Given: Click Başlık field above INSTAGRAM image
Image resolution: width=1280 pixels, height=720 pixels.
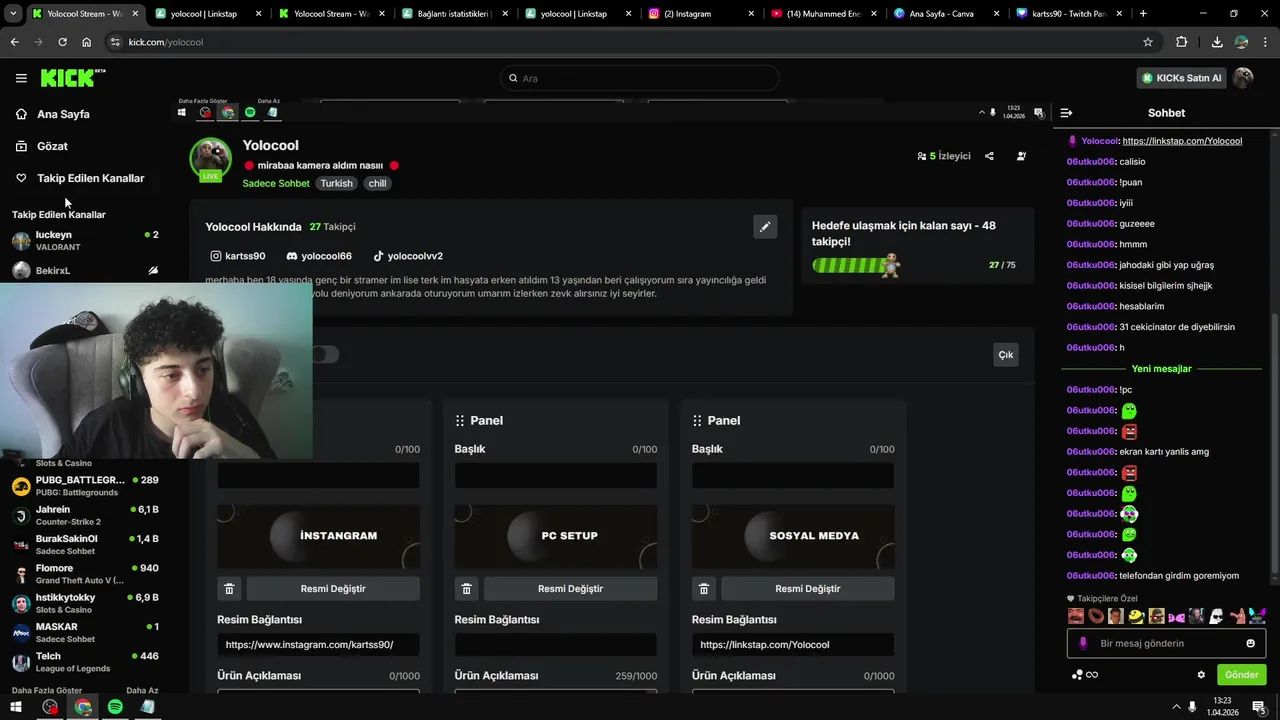Looking at the screenshot, I should tap(318, 476).
